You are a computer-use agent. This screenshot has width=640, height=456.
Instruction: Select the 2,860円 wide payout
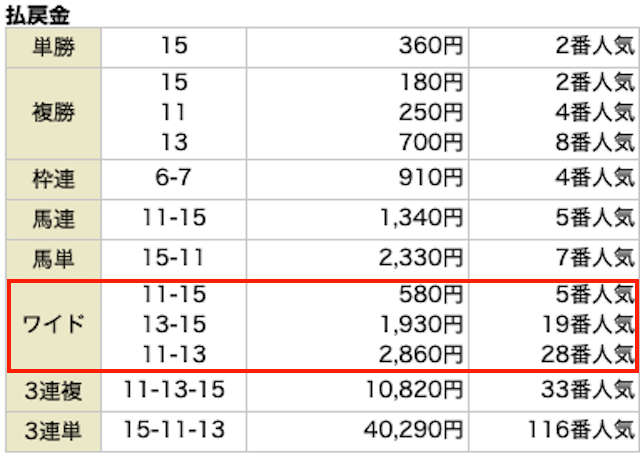pos(421,354)
